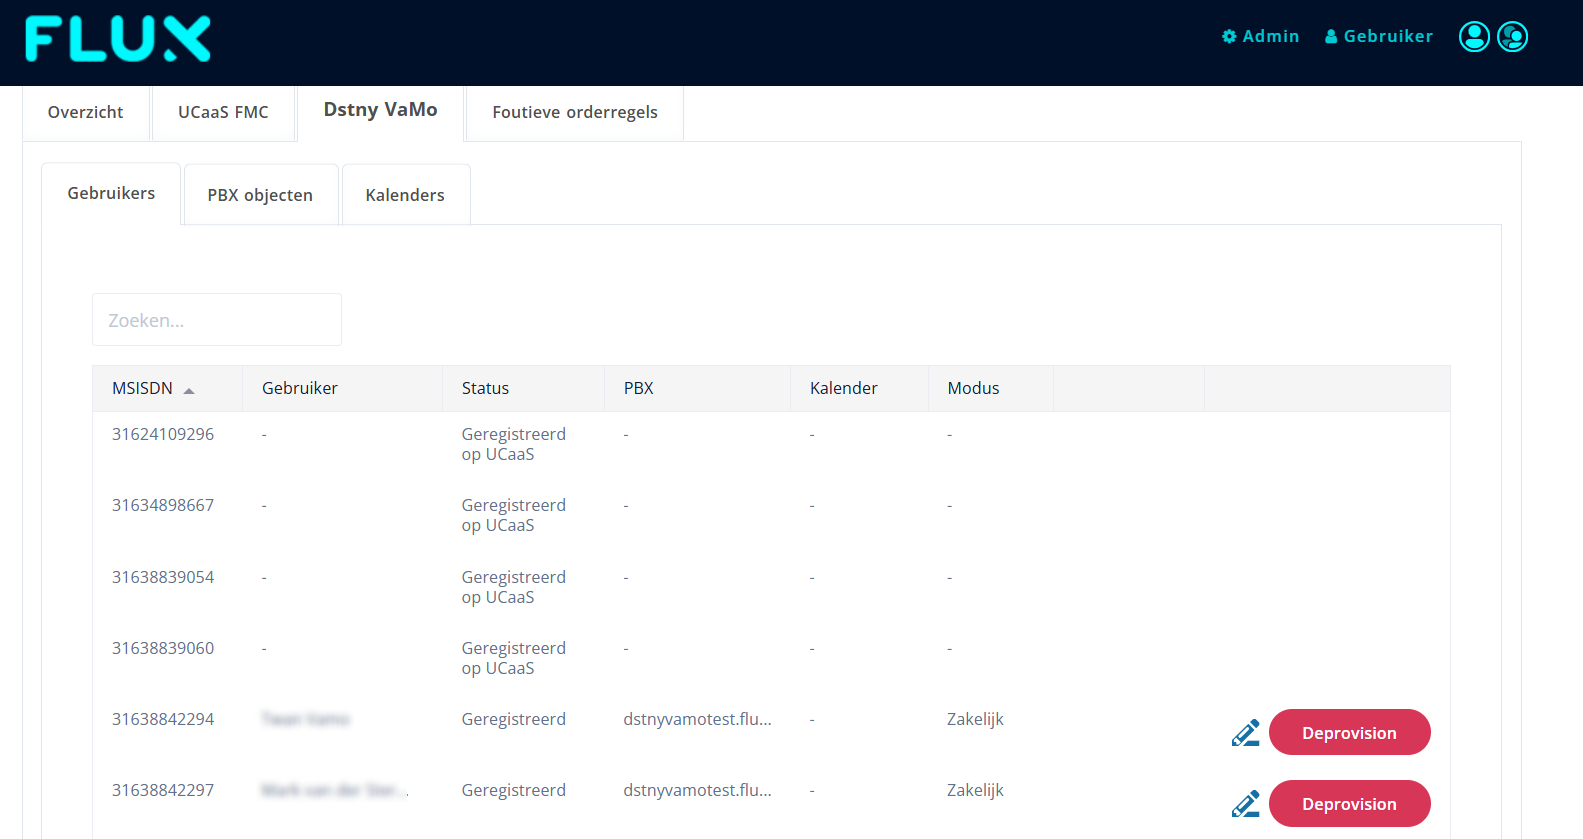Open the PBX objecten sub-tab
Viewport: 1583px width, 839px height.
(x=260, y=195)
